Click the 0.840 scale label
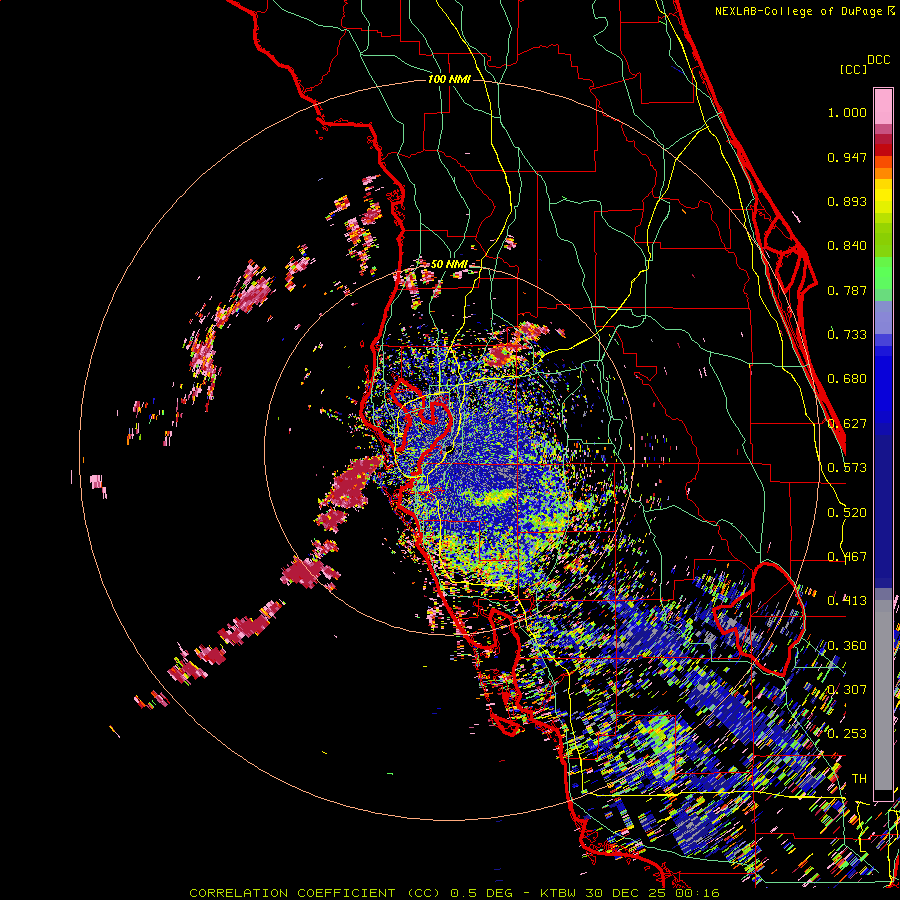Image resolution: width=900 pixels, height=900 pixels. click(847, 246)
